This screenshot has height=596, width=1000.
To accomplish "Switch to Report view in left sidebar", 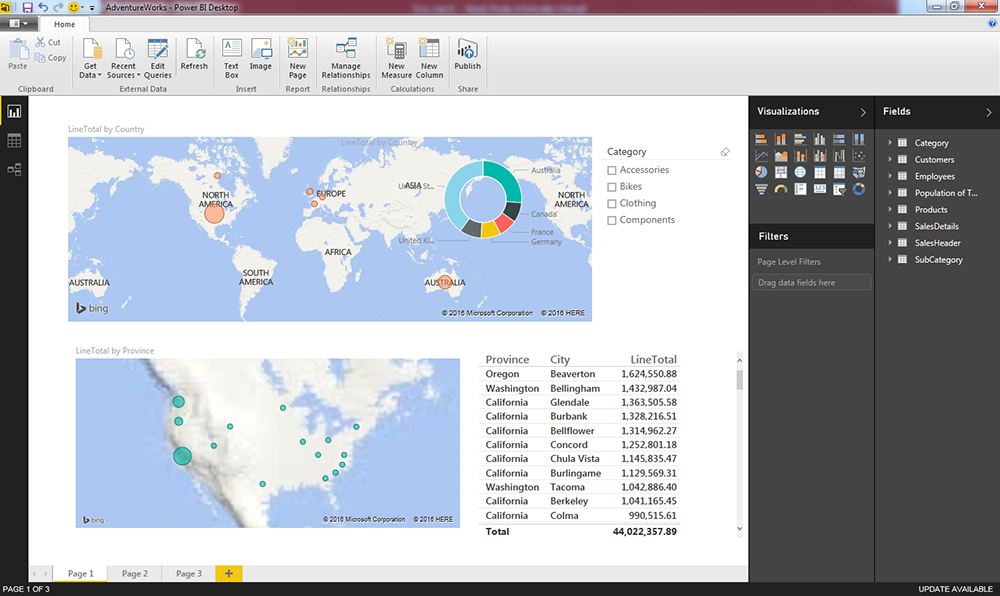I will 14,112.
